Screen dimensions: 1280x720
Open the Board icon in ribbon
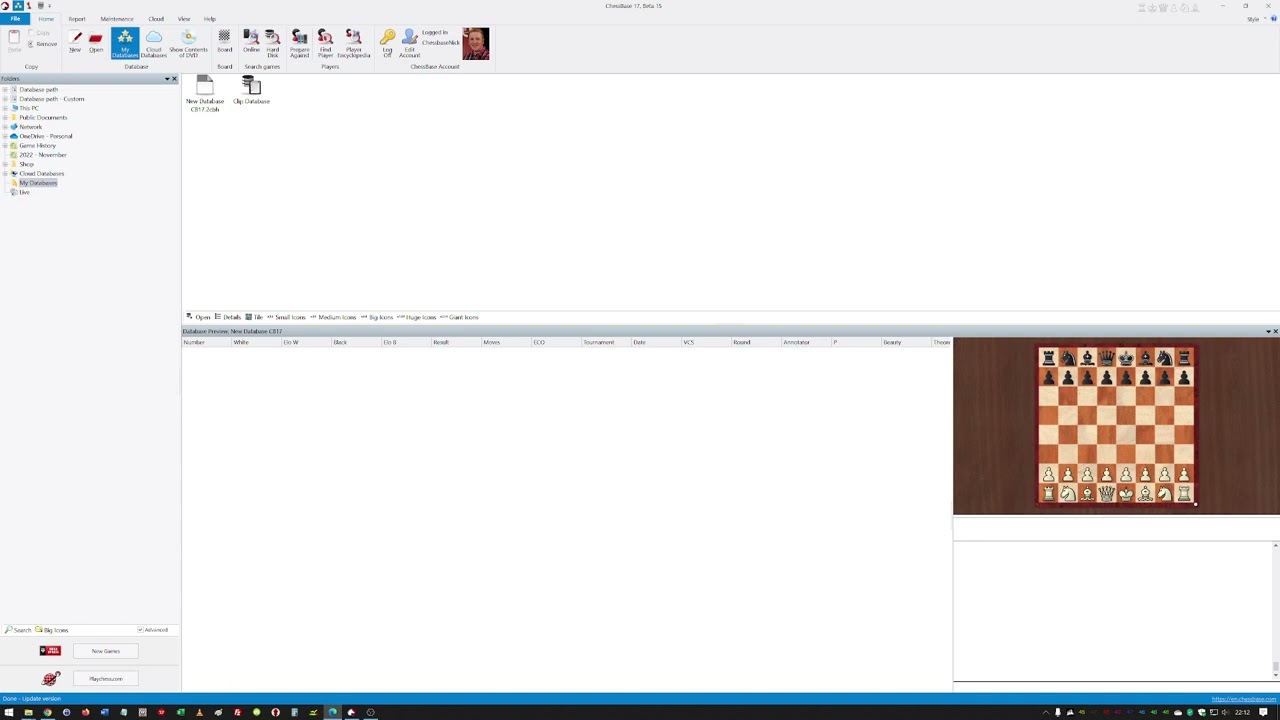point(224,41)
